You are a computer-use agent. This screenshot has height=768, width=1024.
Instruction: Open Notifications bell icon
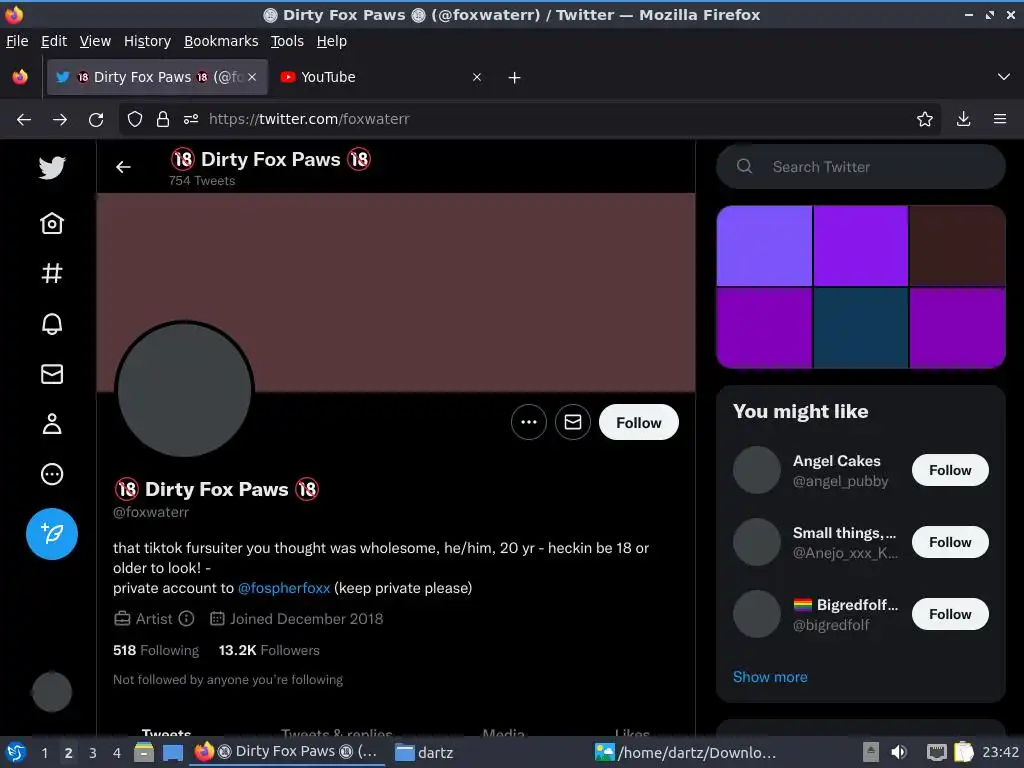(x=52, y=323)
